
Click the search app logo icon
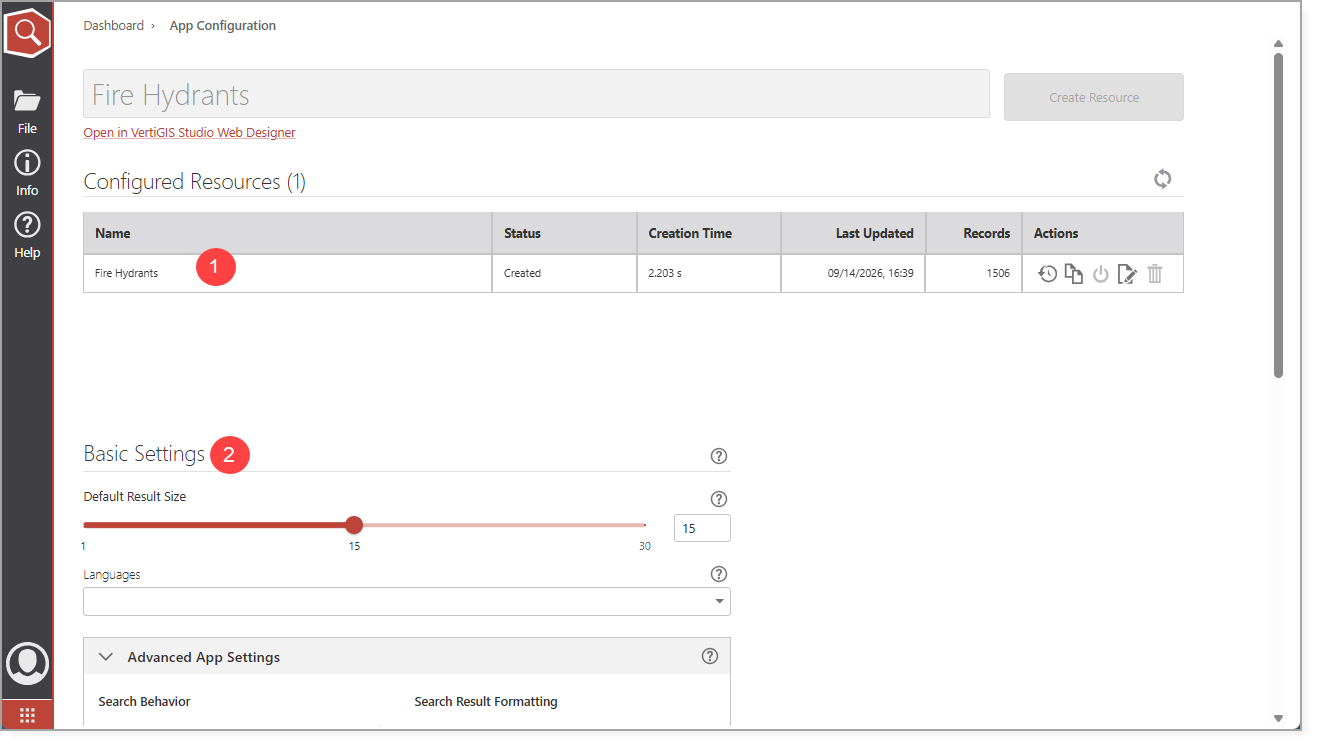pos(27,31)
